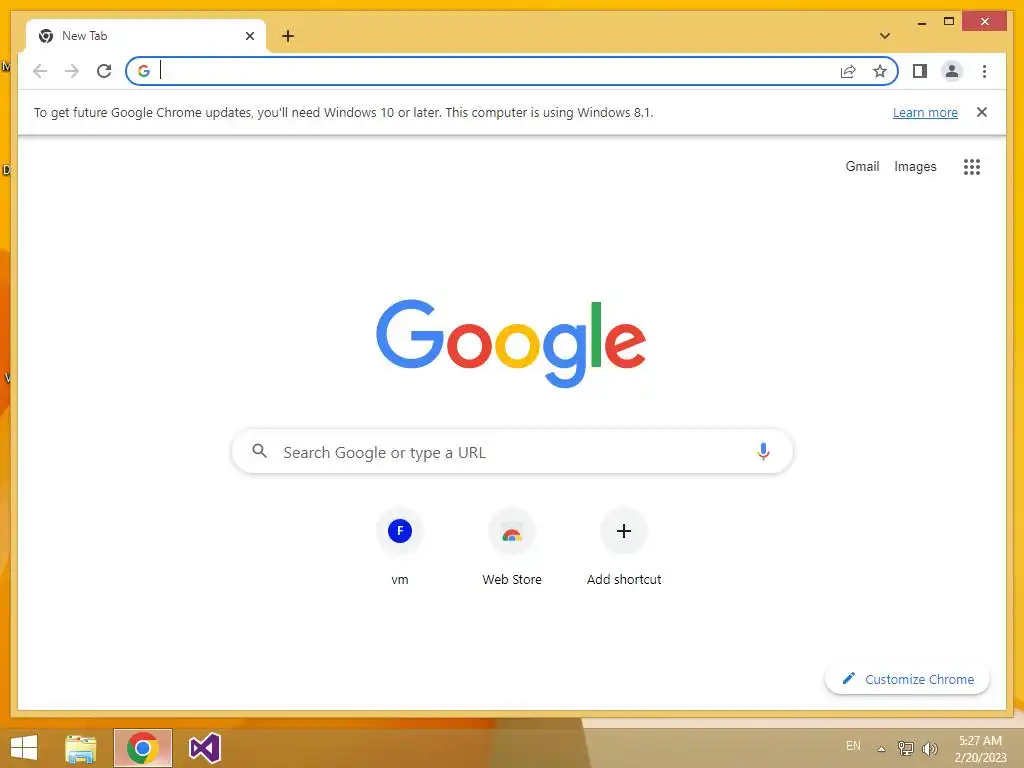Open the taskbar clock showing 5:27 AM

pos(980,749)
